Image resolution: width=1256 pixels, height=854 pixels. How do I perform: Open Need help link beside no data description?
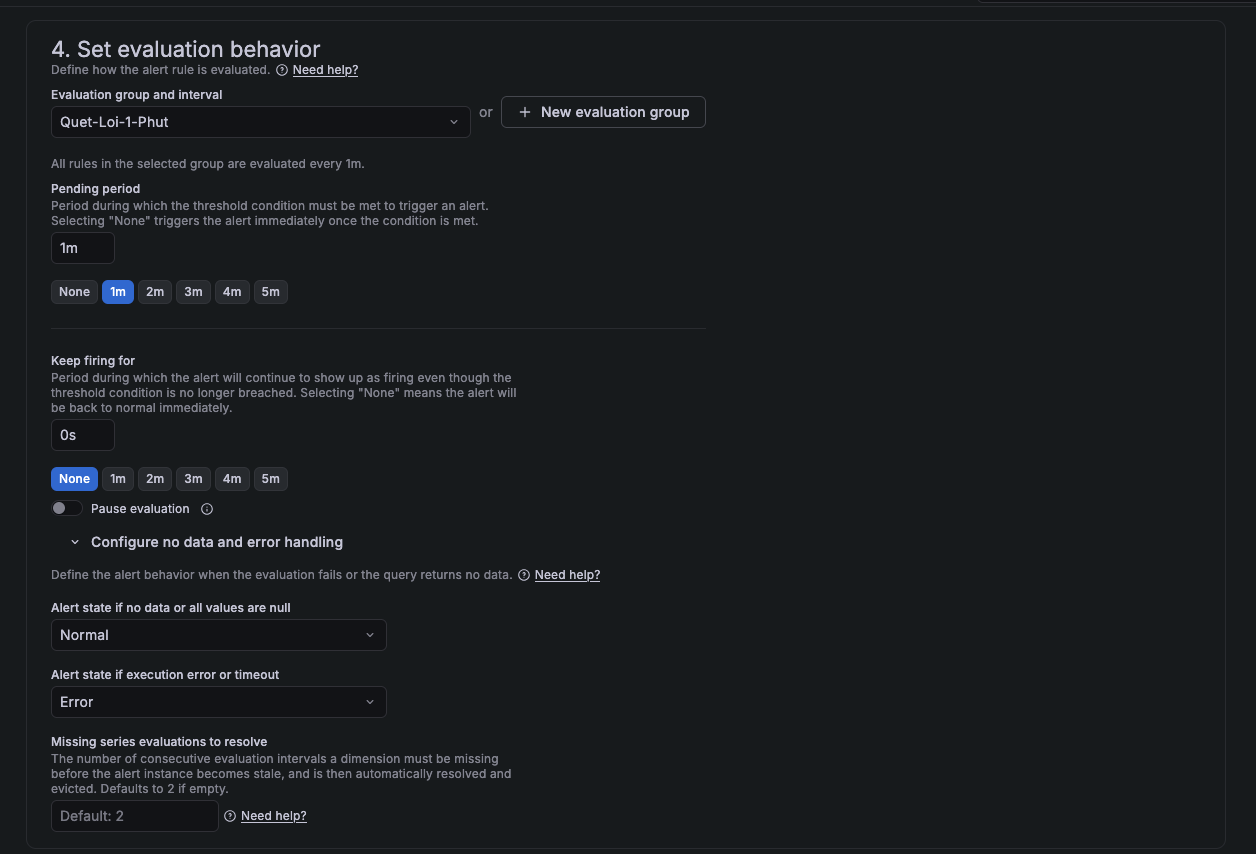pos(567,575)
